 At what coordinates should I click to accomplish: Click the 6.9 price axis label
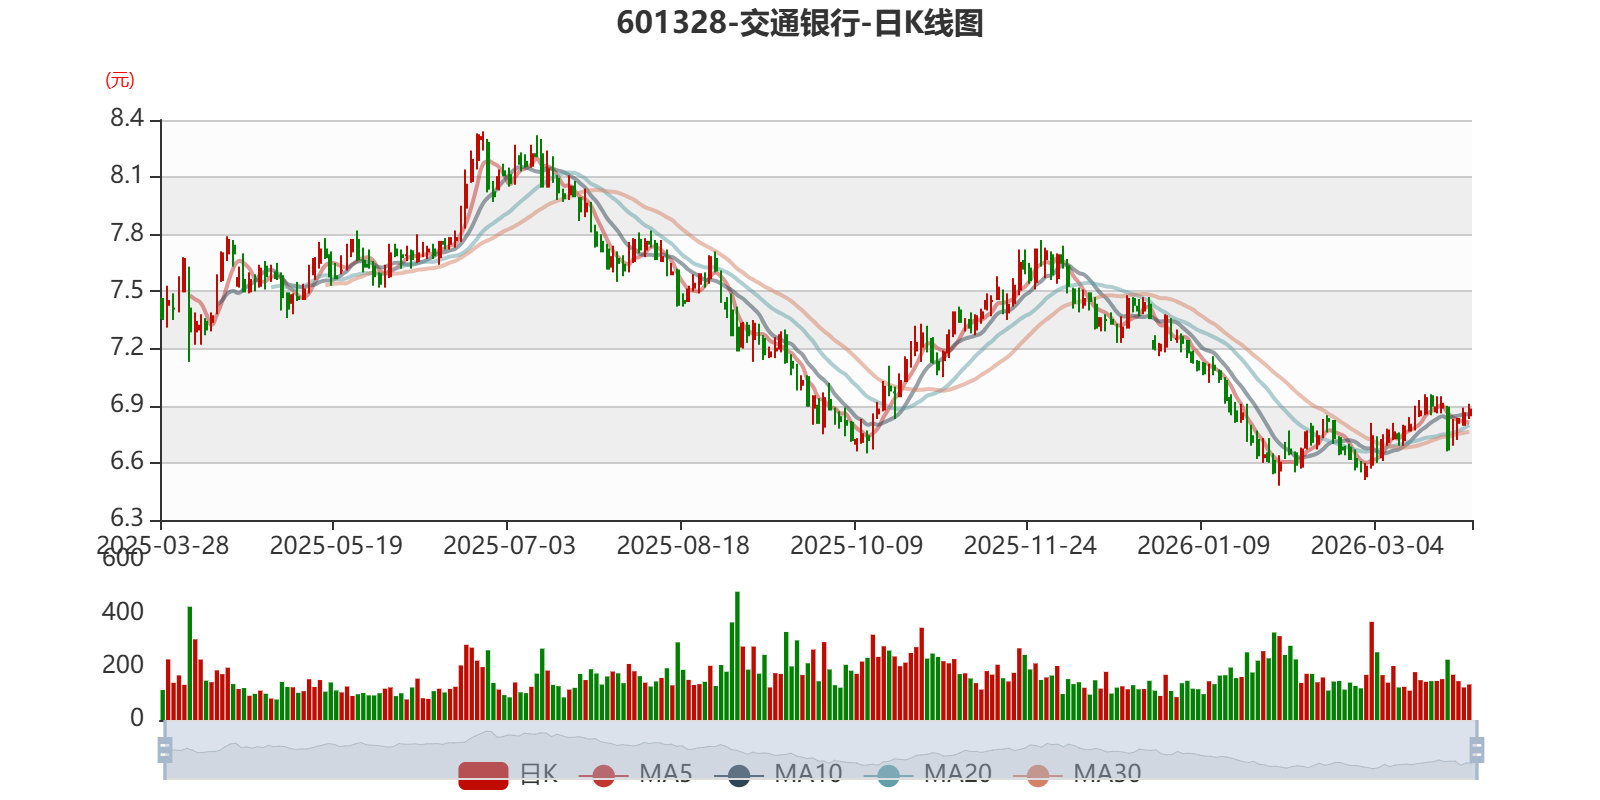point(127,405)
